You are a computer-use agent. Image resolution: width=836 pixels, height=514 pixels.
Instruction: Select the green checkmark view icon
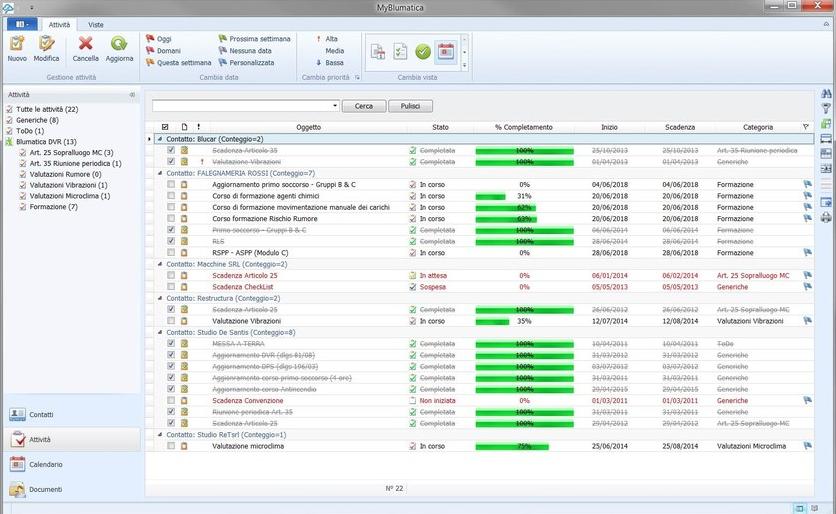pos(423,51)
